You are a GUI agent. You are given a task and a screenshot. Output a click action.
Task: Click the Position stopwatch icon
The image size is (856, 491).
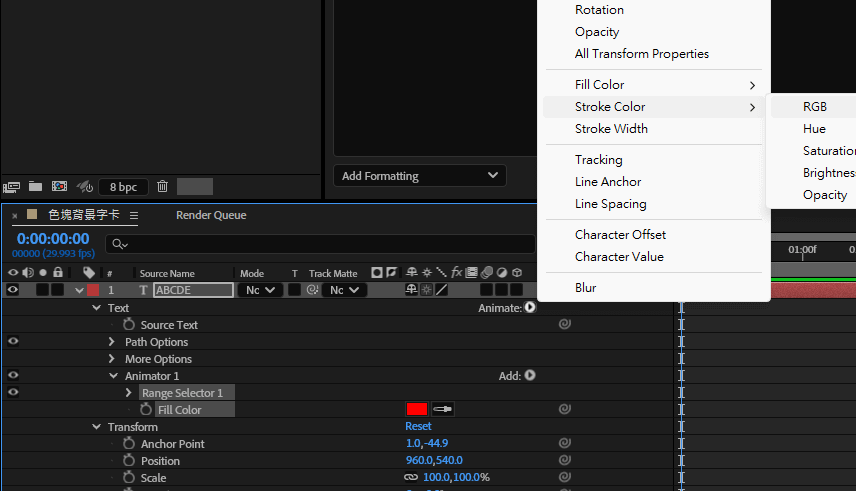tap(129, 461)
